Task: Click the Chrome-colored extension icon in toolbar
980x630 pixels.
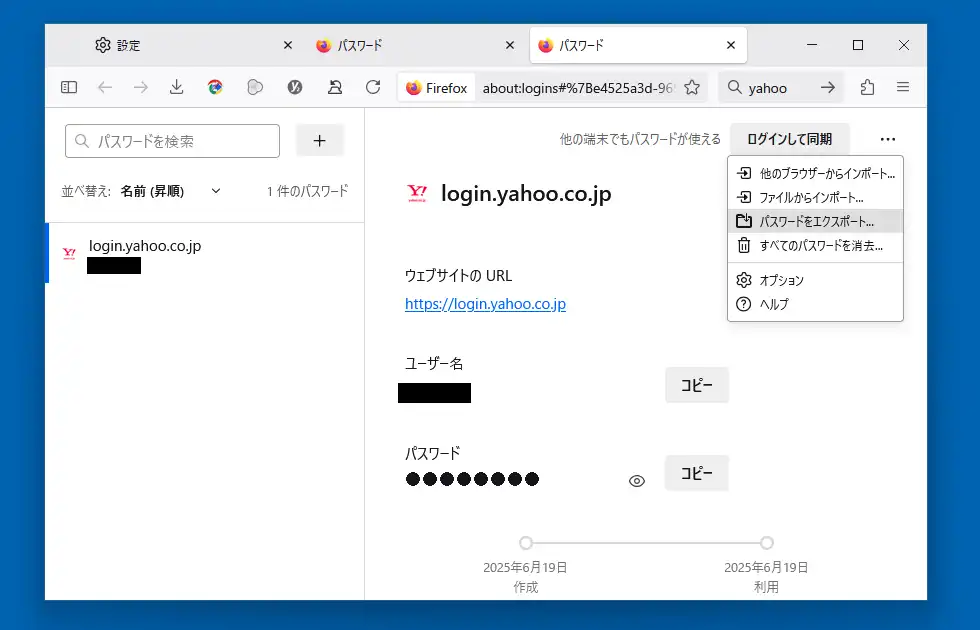Action: 215,87
